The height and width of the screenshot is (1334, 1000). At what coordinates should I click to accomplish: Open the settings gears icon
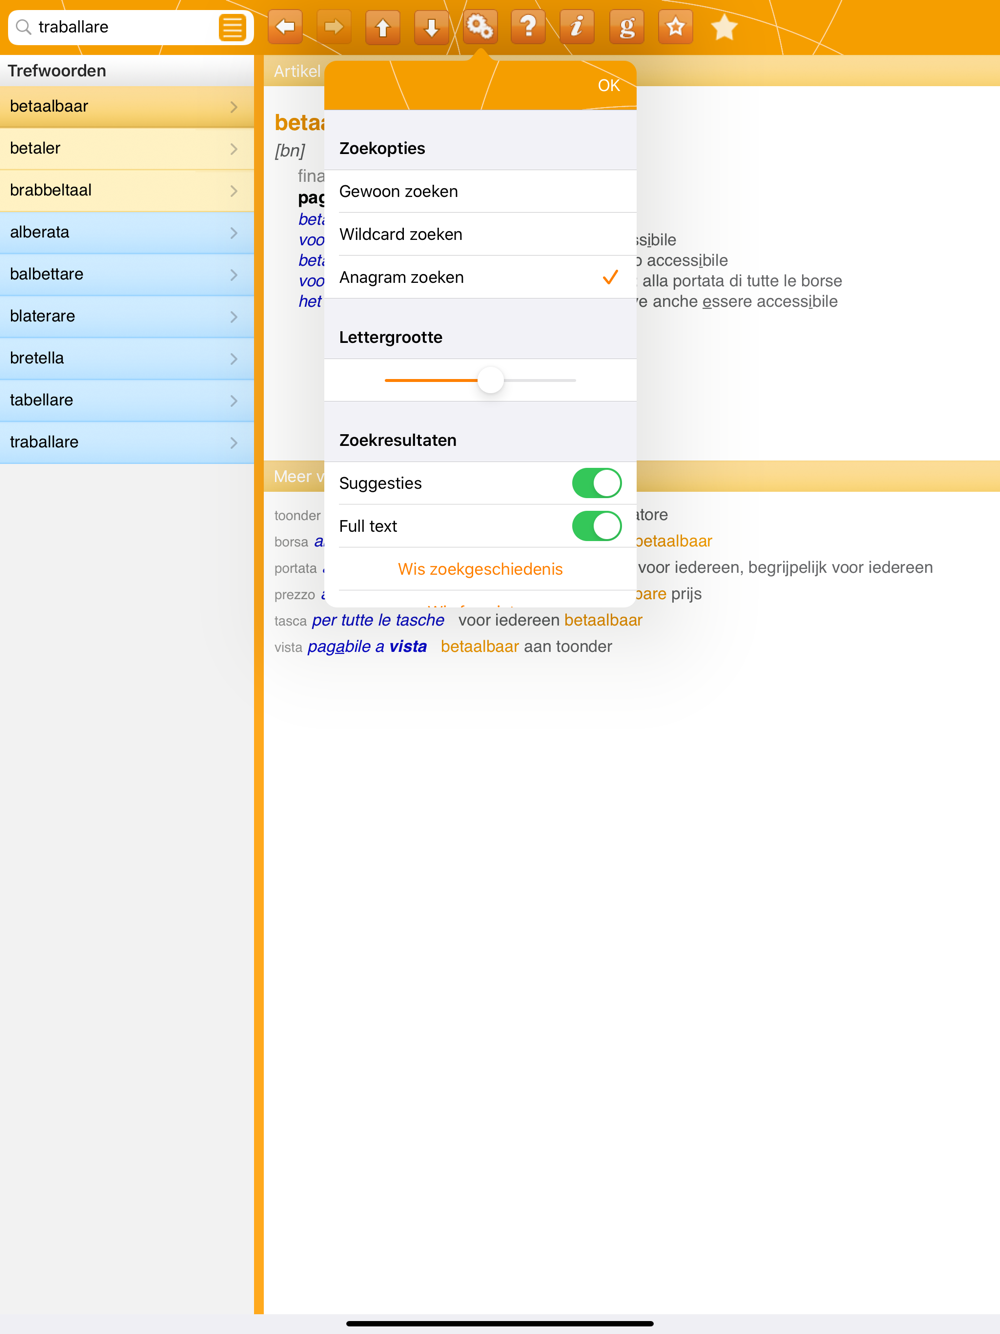click(480, 27)
